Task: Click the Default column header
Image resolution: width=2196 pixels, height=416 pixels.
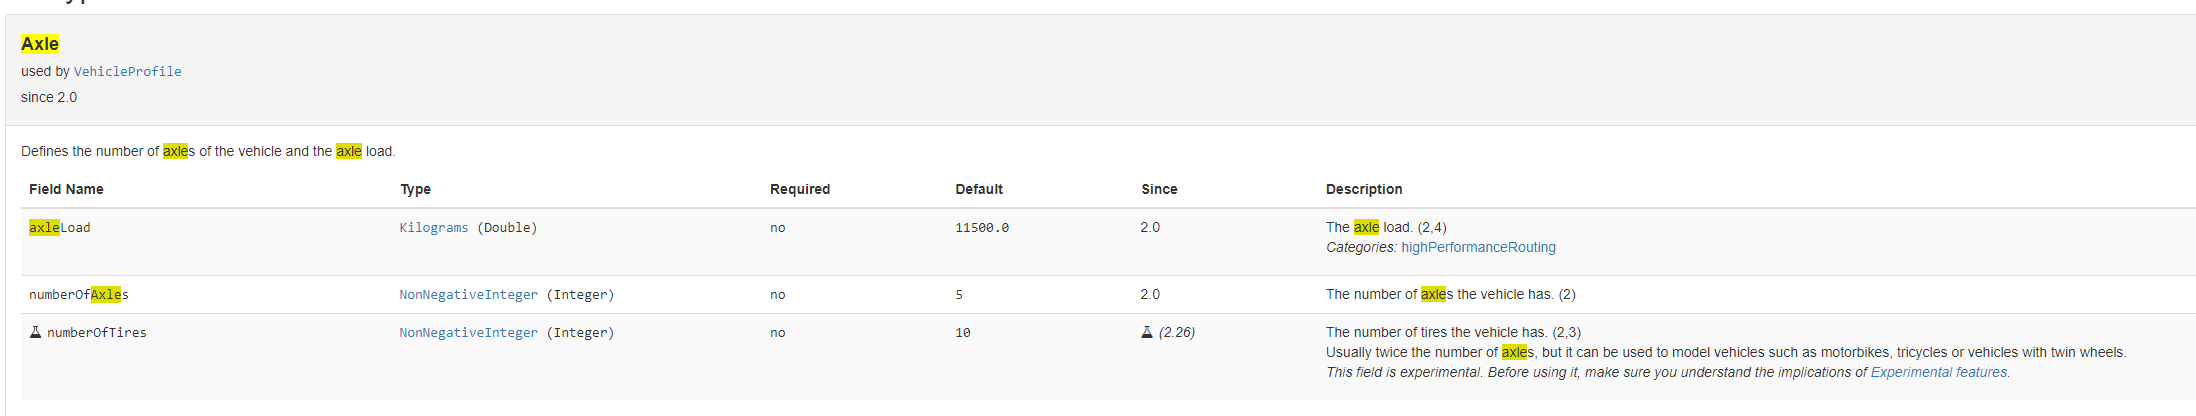Action: [978, 189]
